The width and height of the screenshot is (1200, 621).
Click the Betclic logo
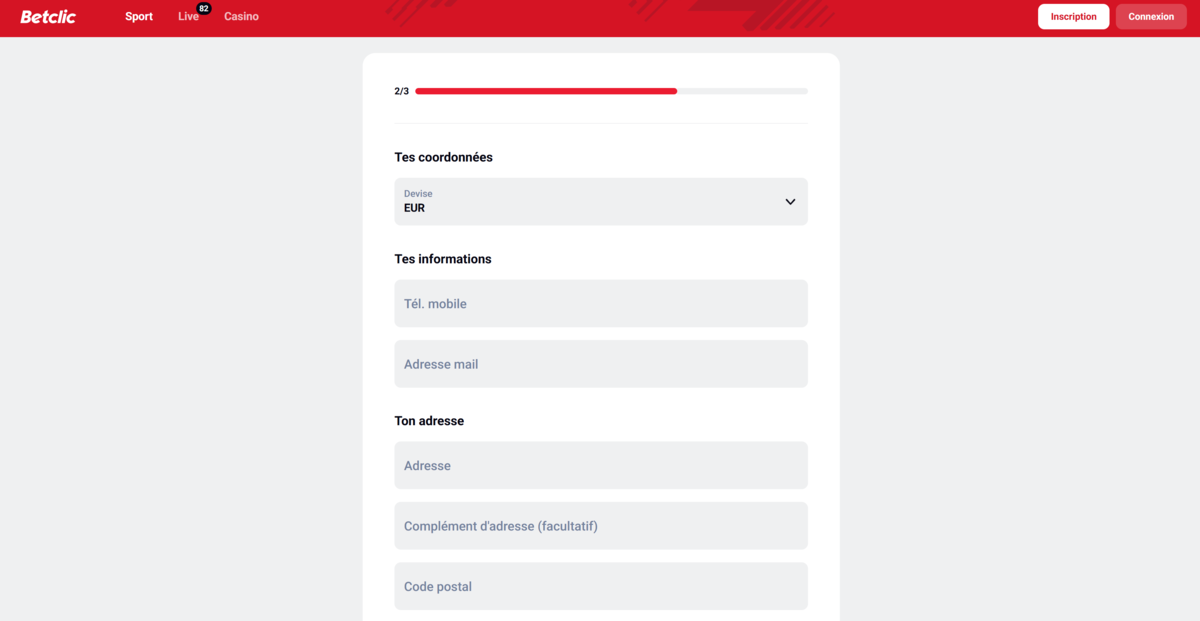tap(48, 17)
